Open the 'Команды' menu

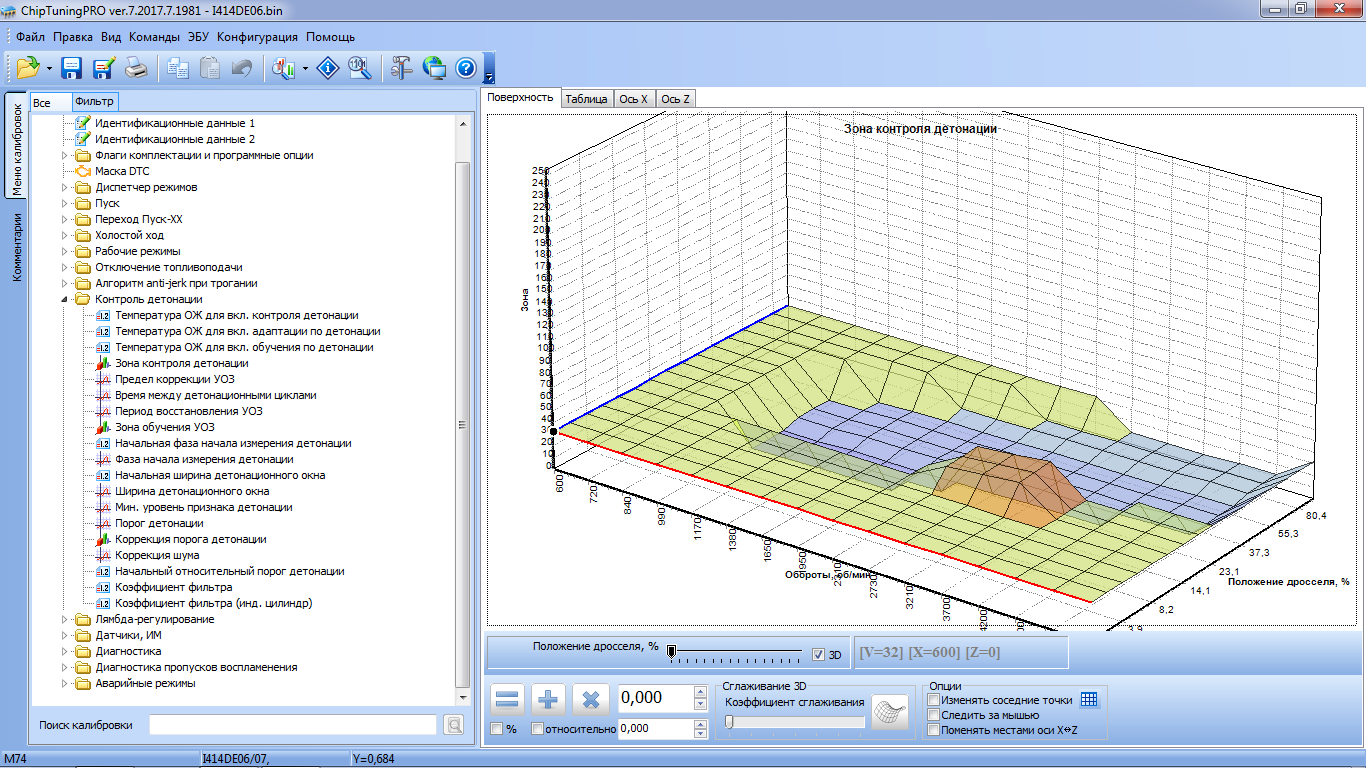click(154, 36)
